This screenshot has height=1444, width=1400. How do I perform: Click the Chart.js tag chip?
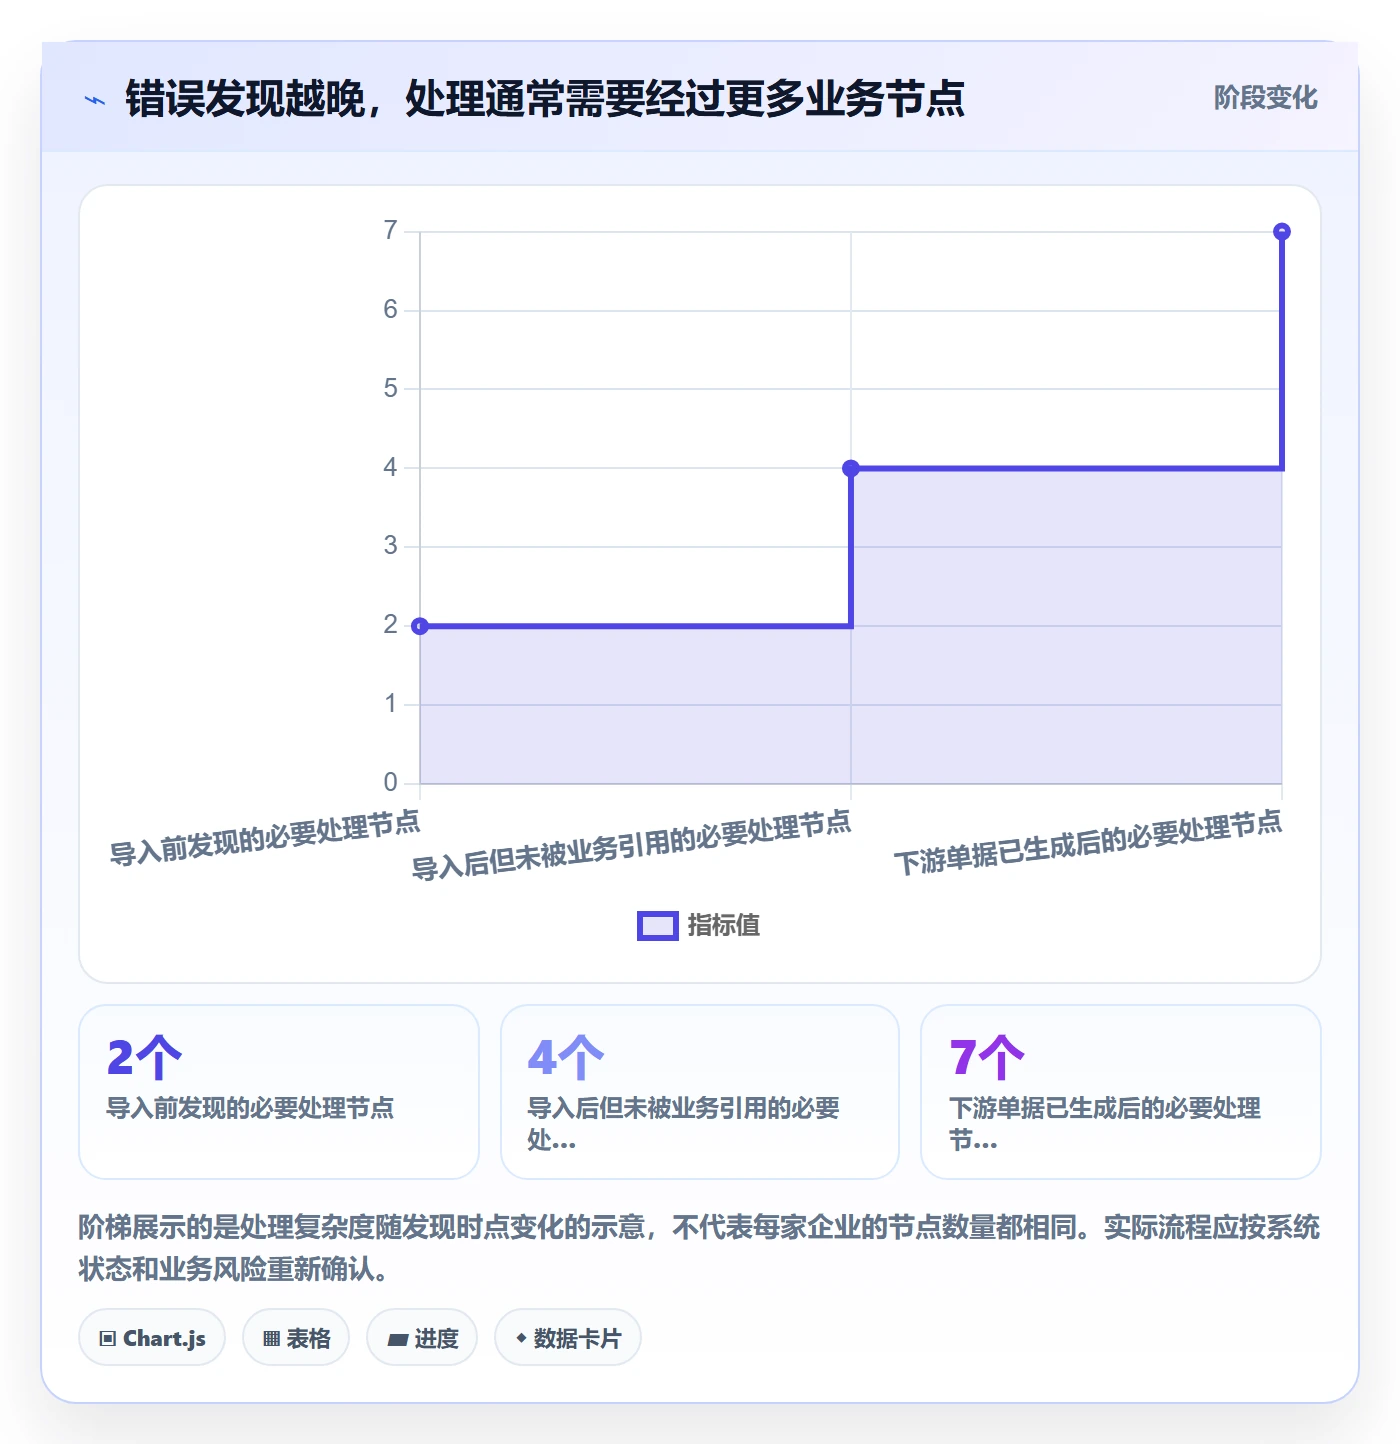pos(152,1338)
